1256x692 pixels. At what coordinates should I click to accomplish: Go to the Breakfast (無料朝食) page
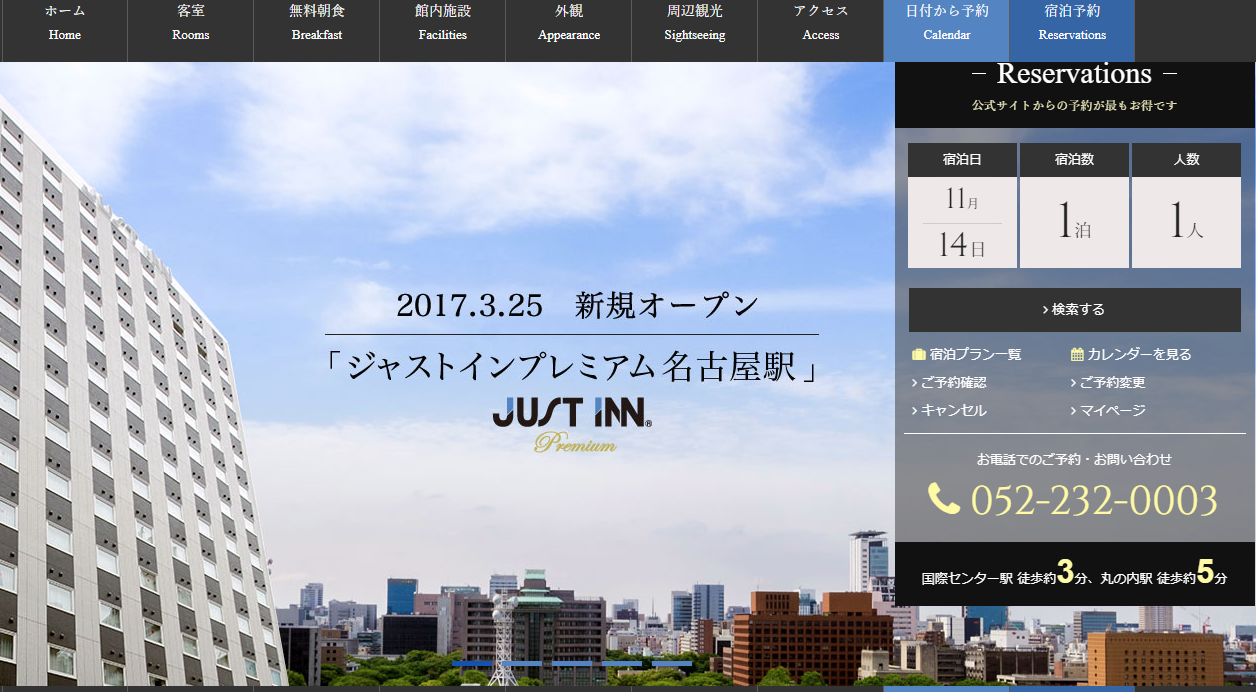point(316,23)
